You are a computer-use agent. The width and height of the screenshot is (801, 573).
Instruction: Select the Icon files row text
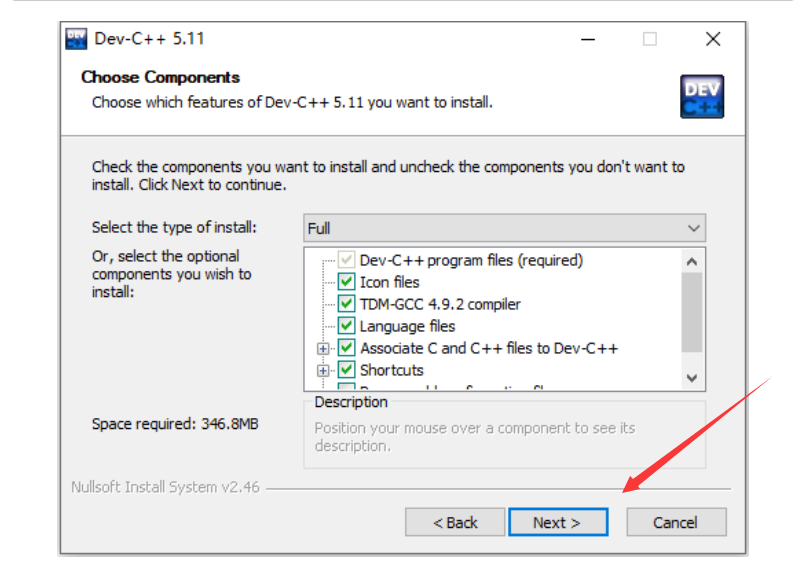[389, 282]
